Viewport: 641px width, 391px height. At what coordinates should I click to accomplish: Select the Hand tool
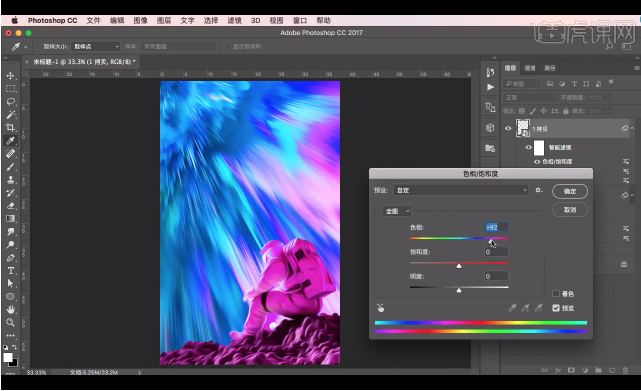[x=11, y=309]
